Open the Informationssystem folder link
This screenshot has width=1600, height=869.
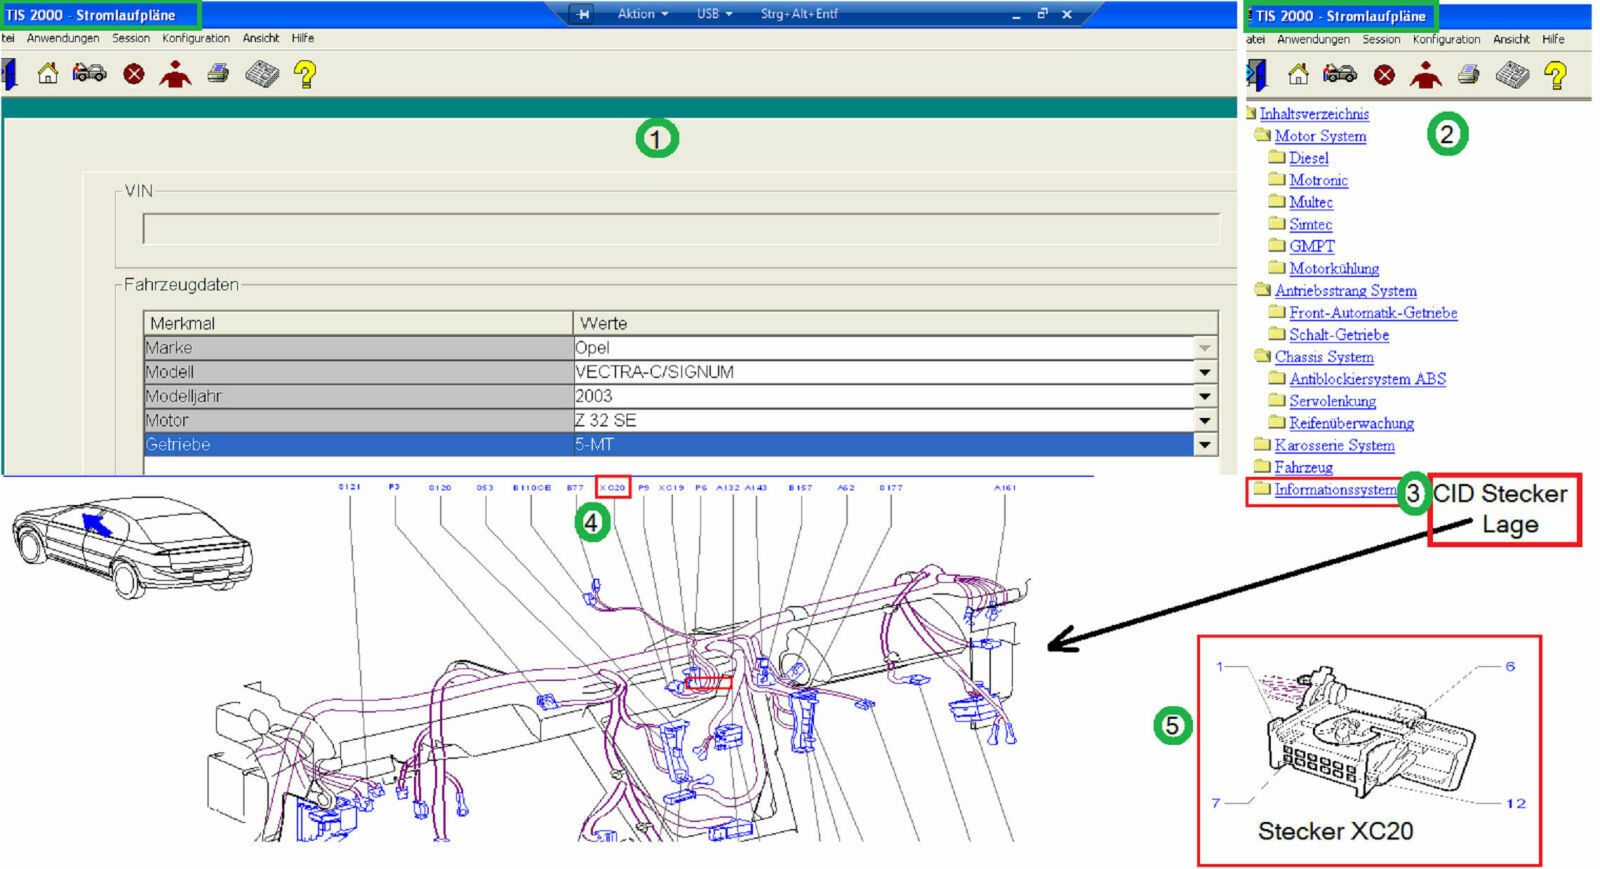click(1334, 490)
